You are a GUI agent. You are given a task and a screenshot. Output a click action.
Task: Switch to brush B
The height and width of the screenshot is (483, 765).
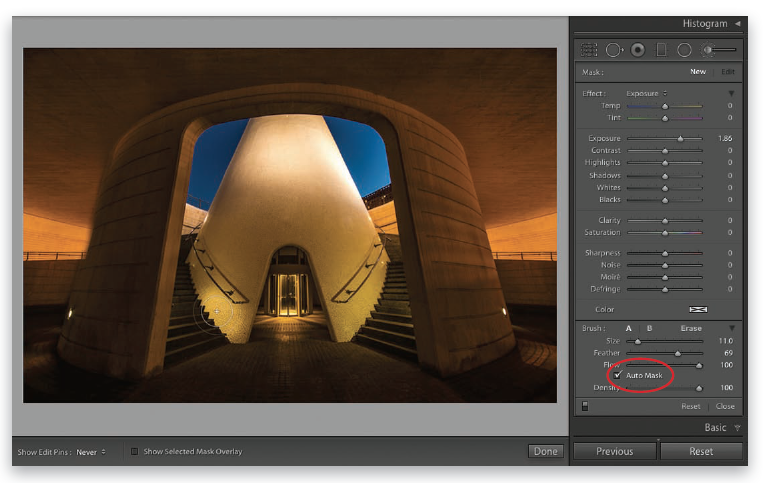pyautogui.click(x=649, y=328)
